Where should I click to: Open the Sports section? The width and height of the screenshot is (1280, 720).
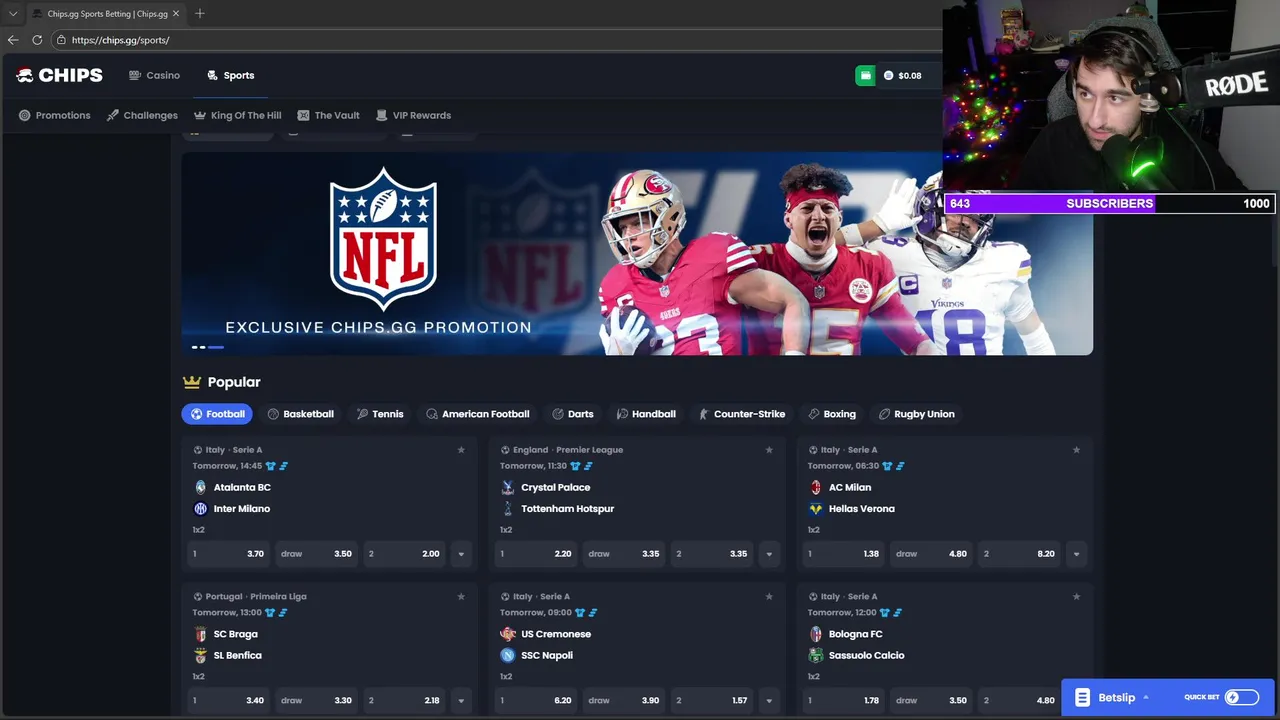pyautogui.click(x=230, y=75)
